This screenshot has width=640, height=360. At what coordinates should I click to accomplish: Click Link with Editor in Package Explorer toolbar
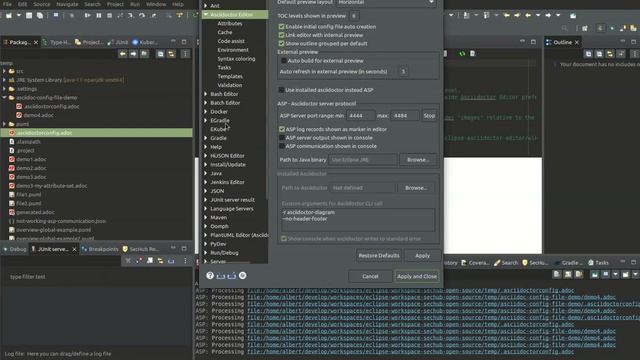(x=171, y=54)
